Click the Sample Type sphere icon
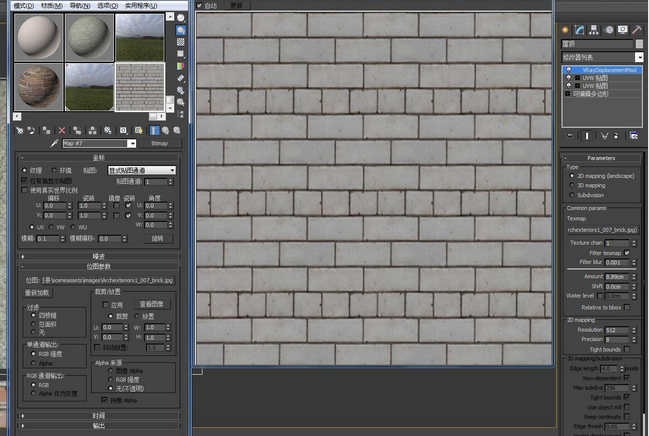This screenshot has width=649, height=436. coord(181,18)
